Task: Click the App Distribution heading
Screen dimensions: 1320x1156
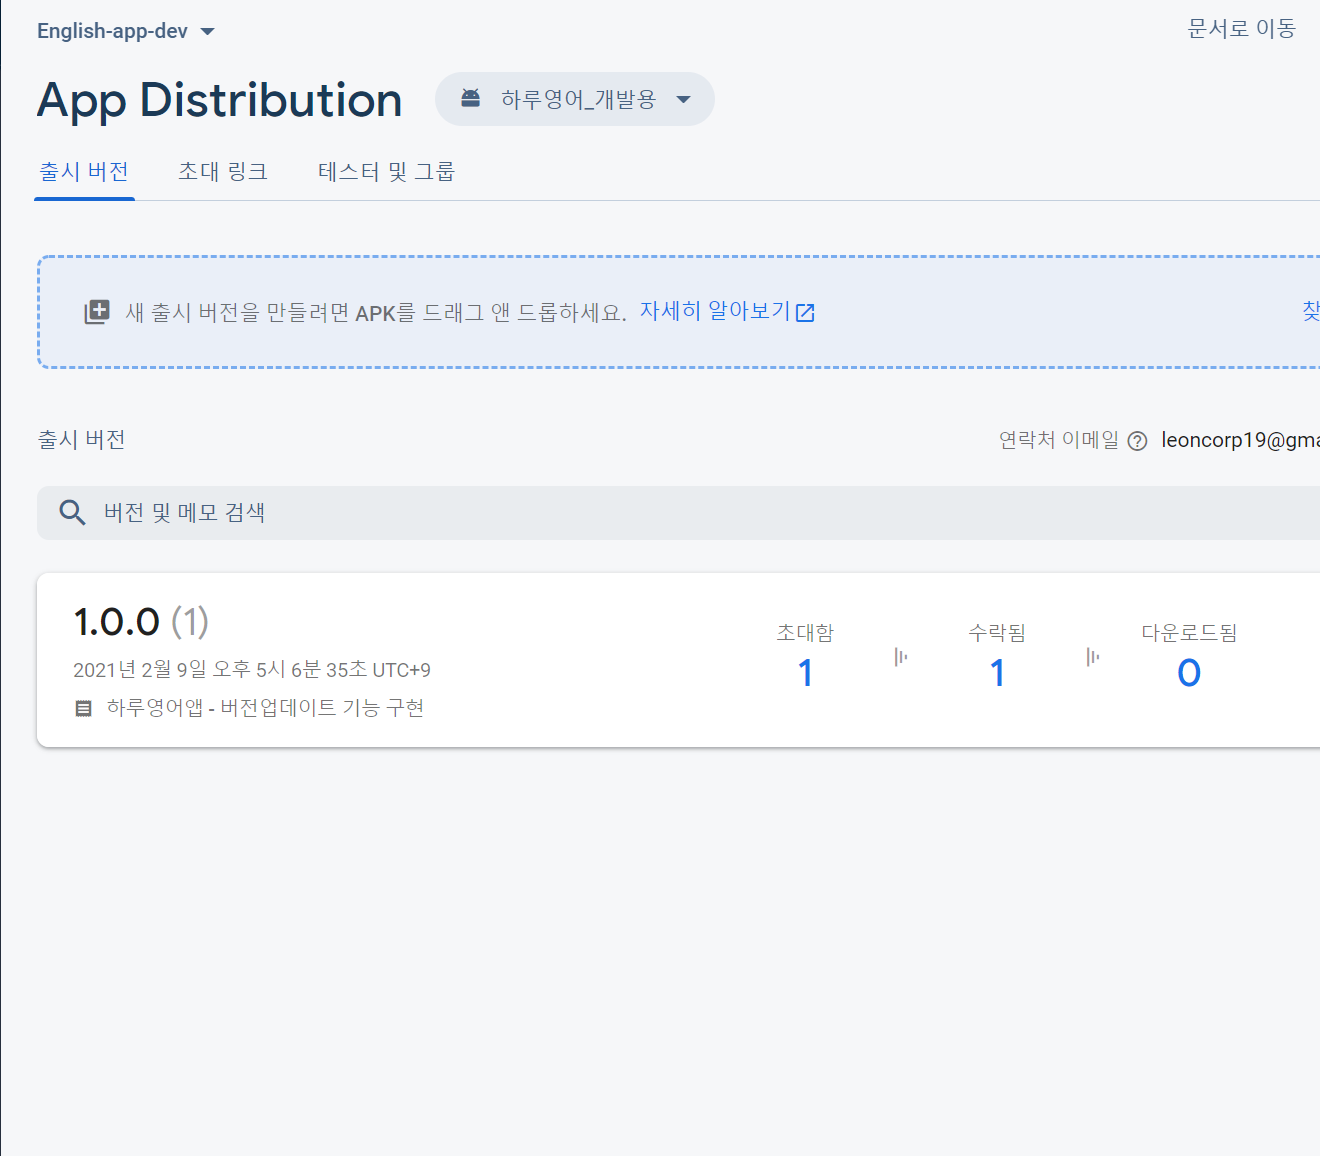Action: tap(219, 100)
